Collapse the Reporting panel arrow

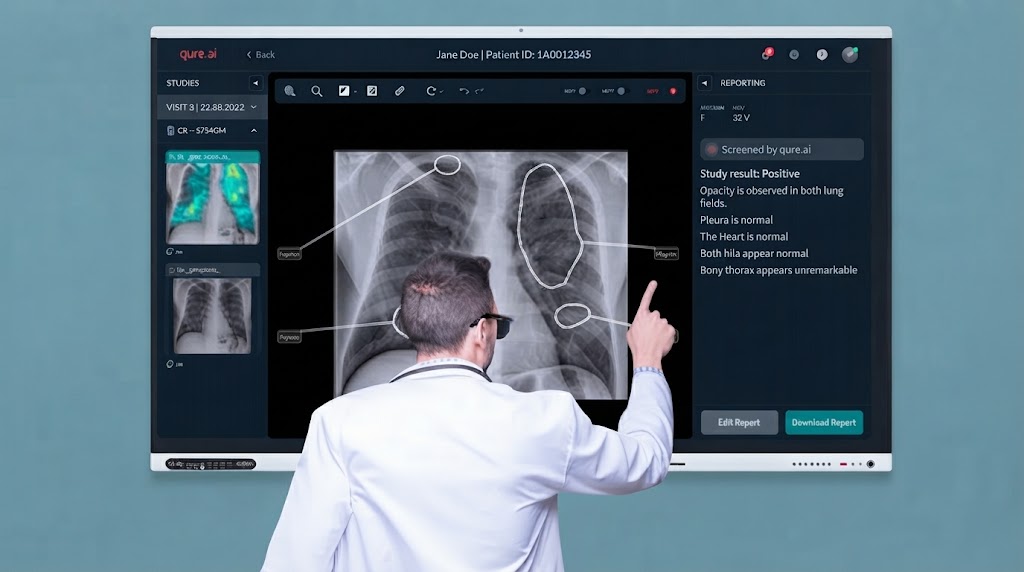704,83
